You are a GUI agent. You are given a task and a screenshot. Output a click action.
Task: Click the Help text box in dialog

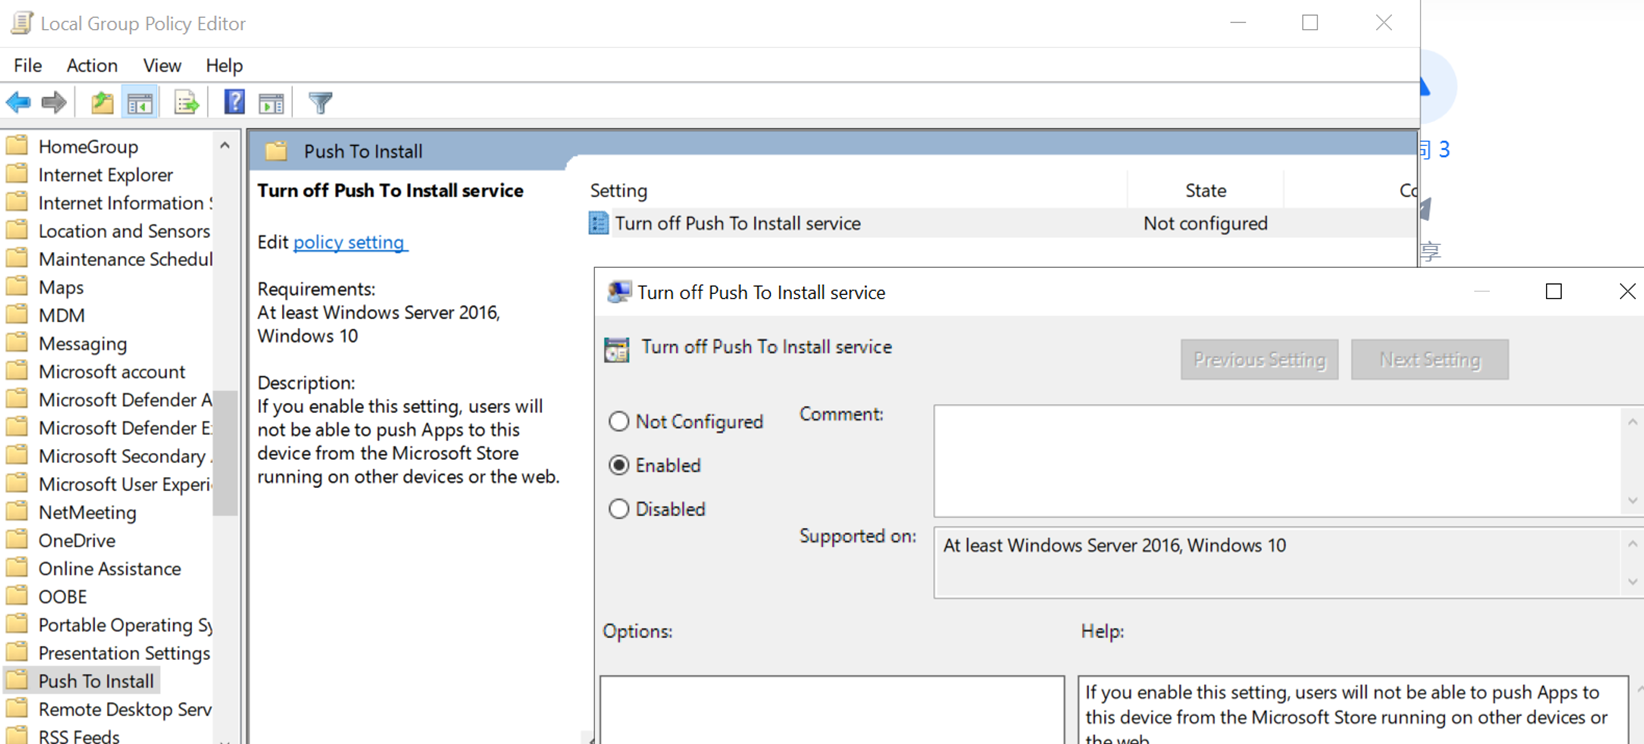1352,711
